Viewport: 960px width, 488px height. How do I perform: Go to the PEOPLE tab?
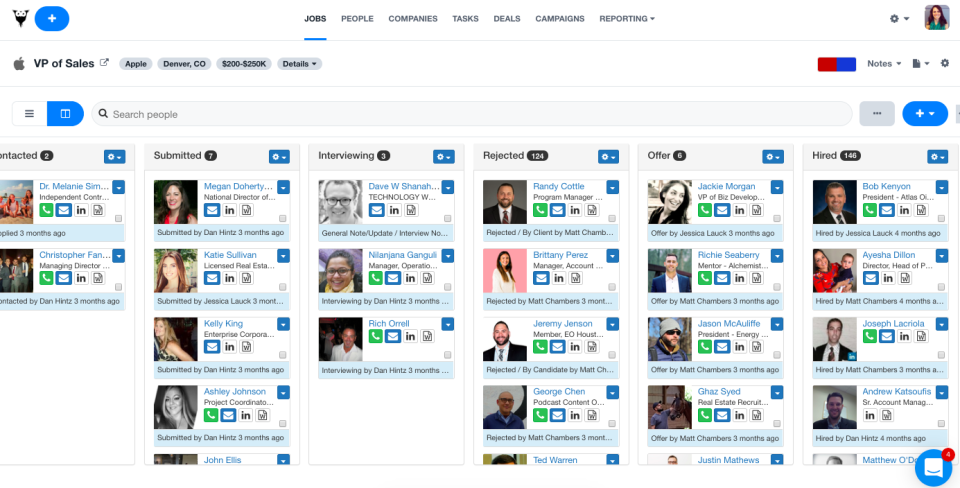357,19
